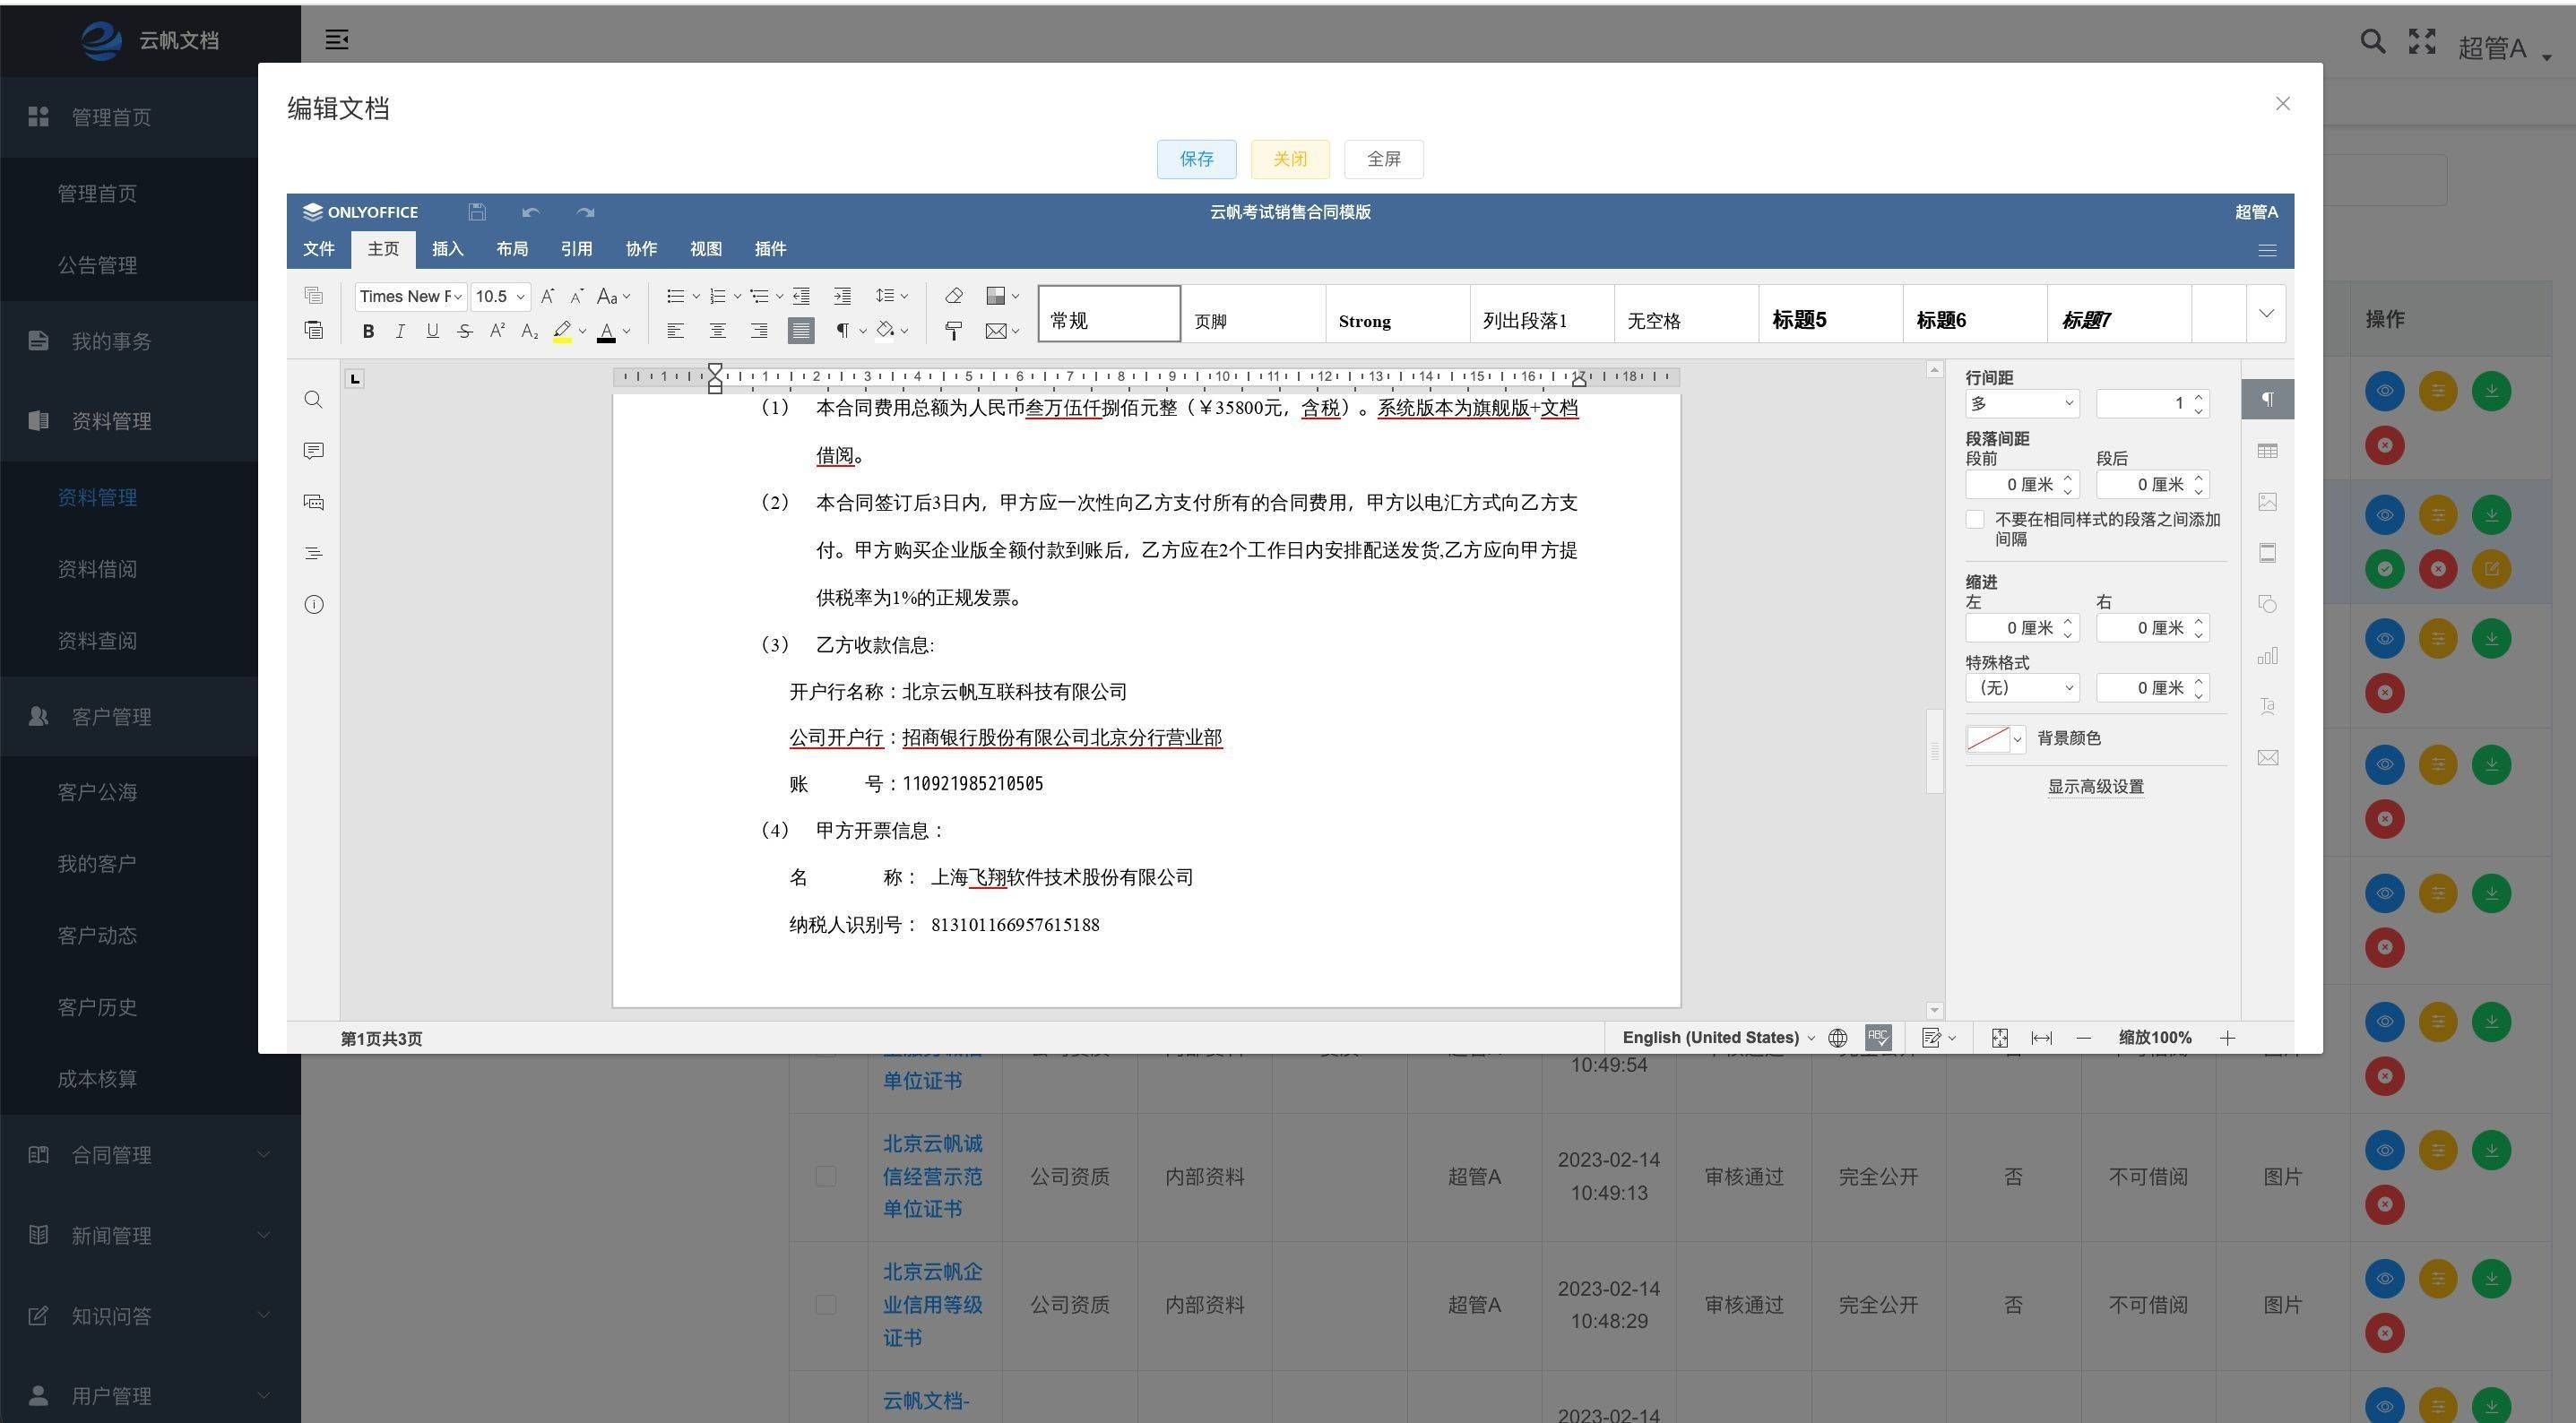Viewport: 2576px width, 1423px height.
Task: Enable the 不要在相同样式的段落之间添加间隔 checkbox
Action: [x=1975, y=519]
